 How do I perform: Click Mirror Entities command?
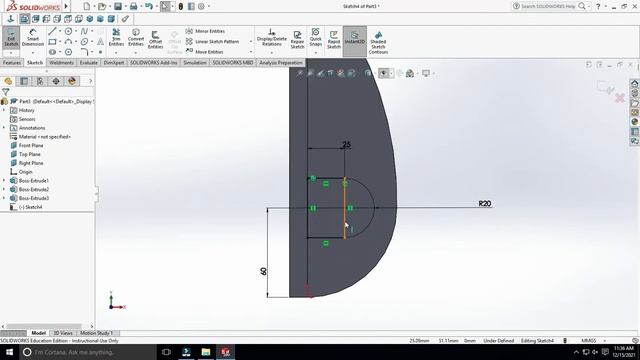tap(205, 31)
